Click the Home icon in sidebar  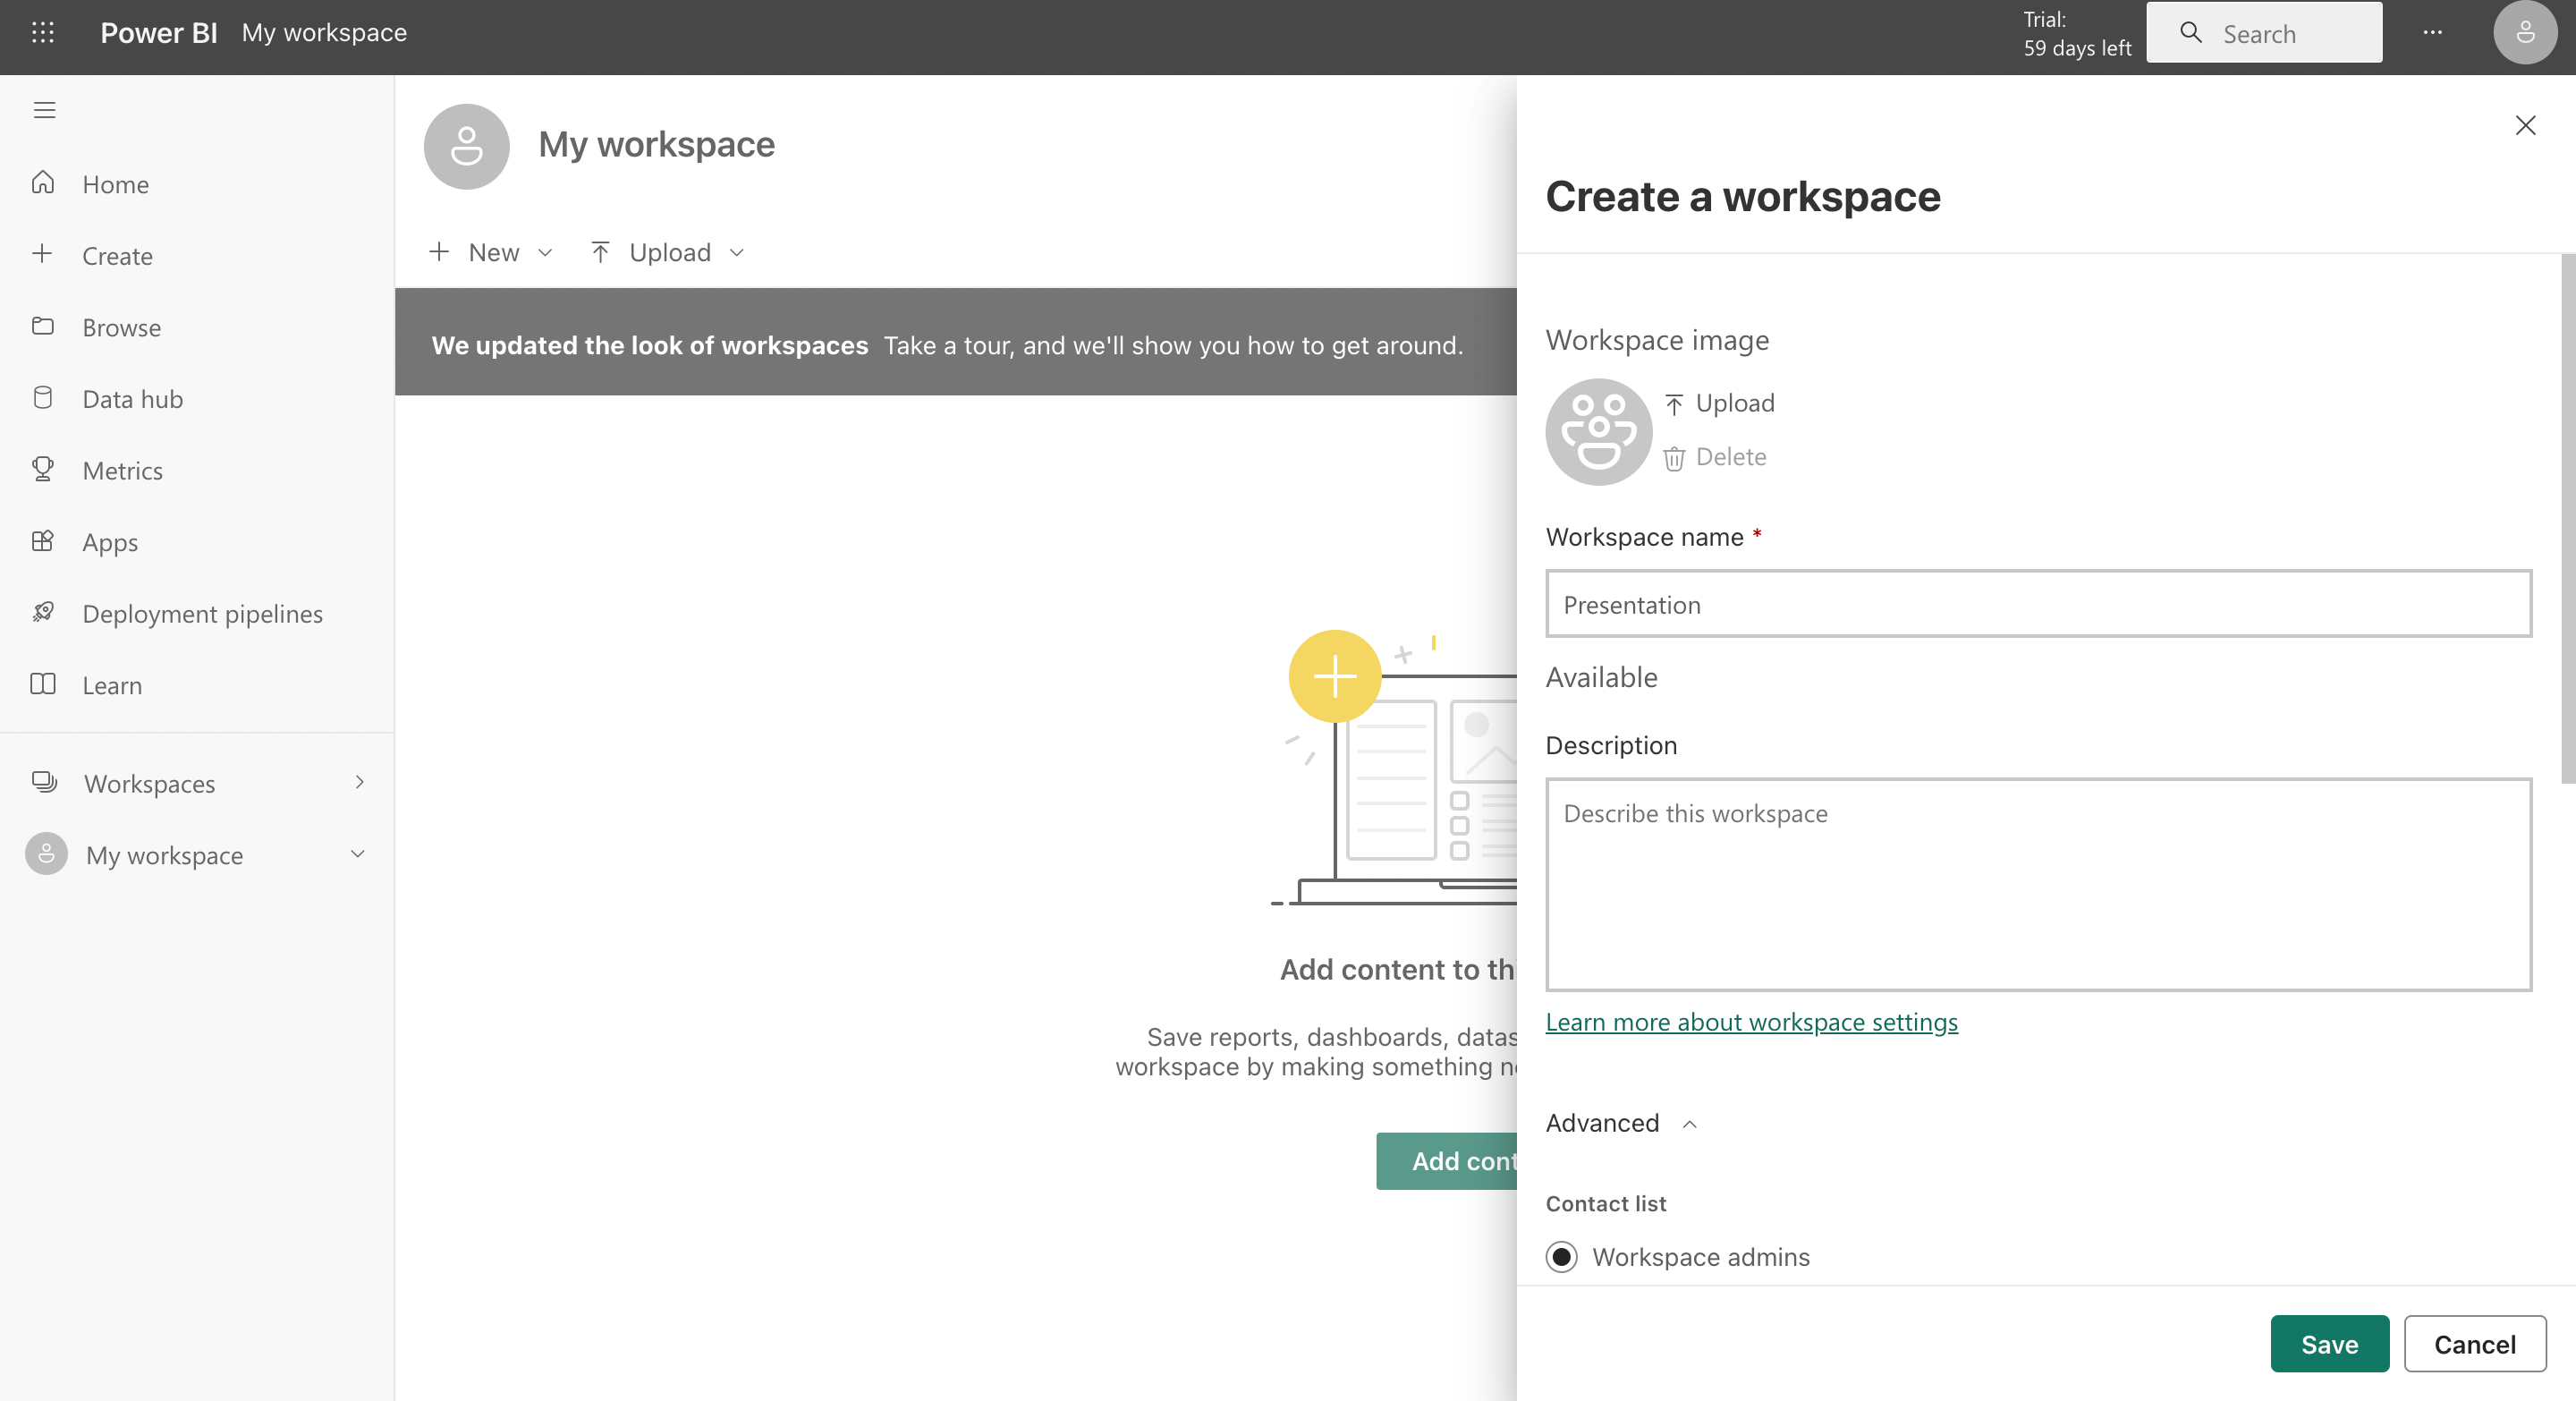[x=43, y=183]
